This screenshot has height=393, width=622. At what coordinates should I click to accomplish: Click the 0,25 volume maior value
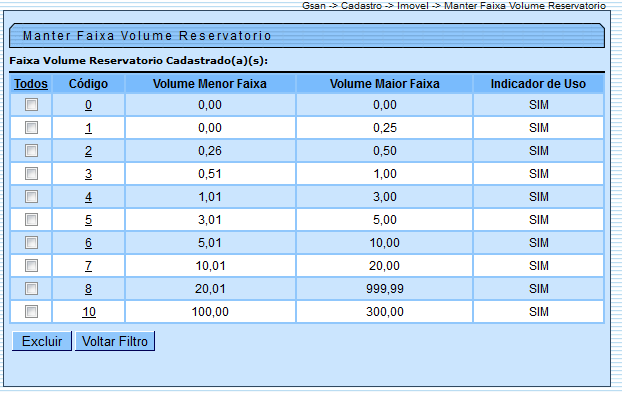[384, 128]
